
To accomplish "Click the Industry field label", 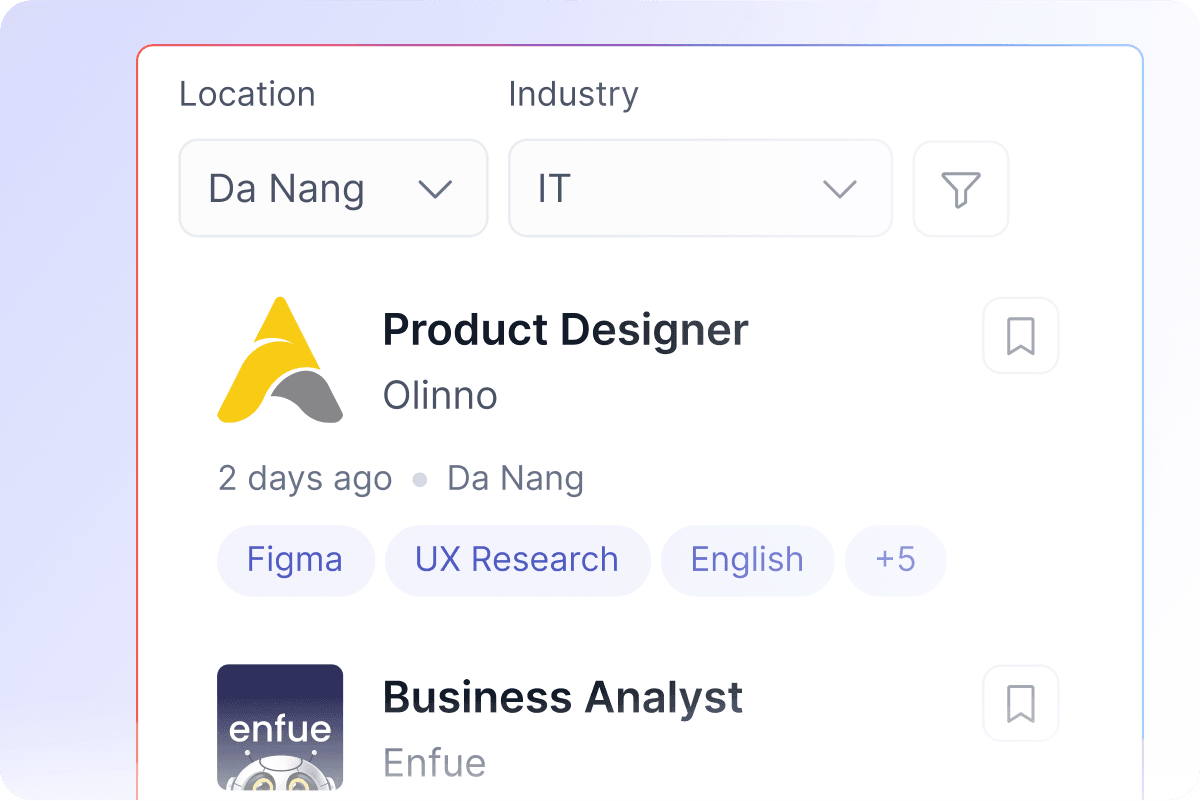I will point(573,94).
